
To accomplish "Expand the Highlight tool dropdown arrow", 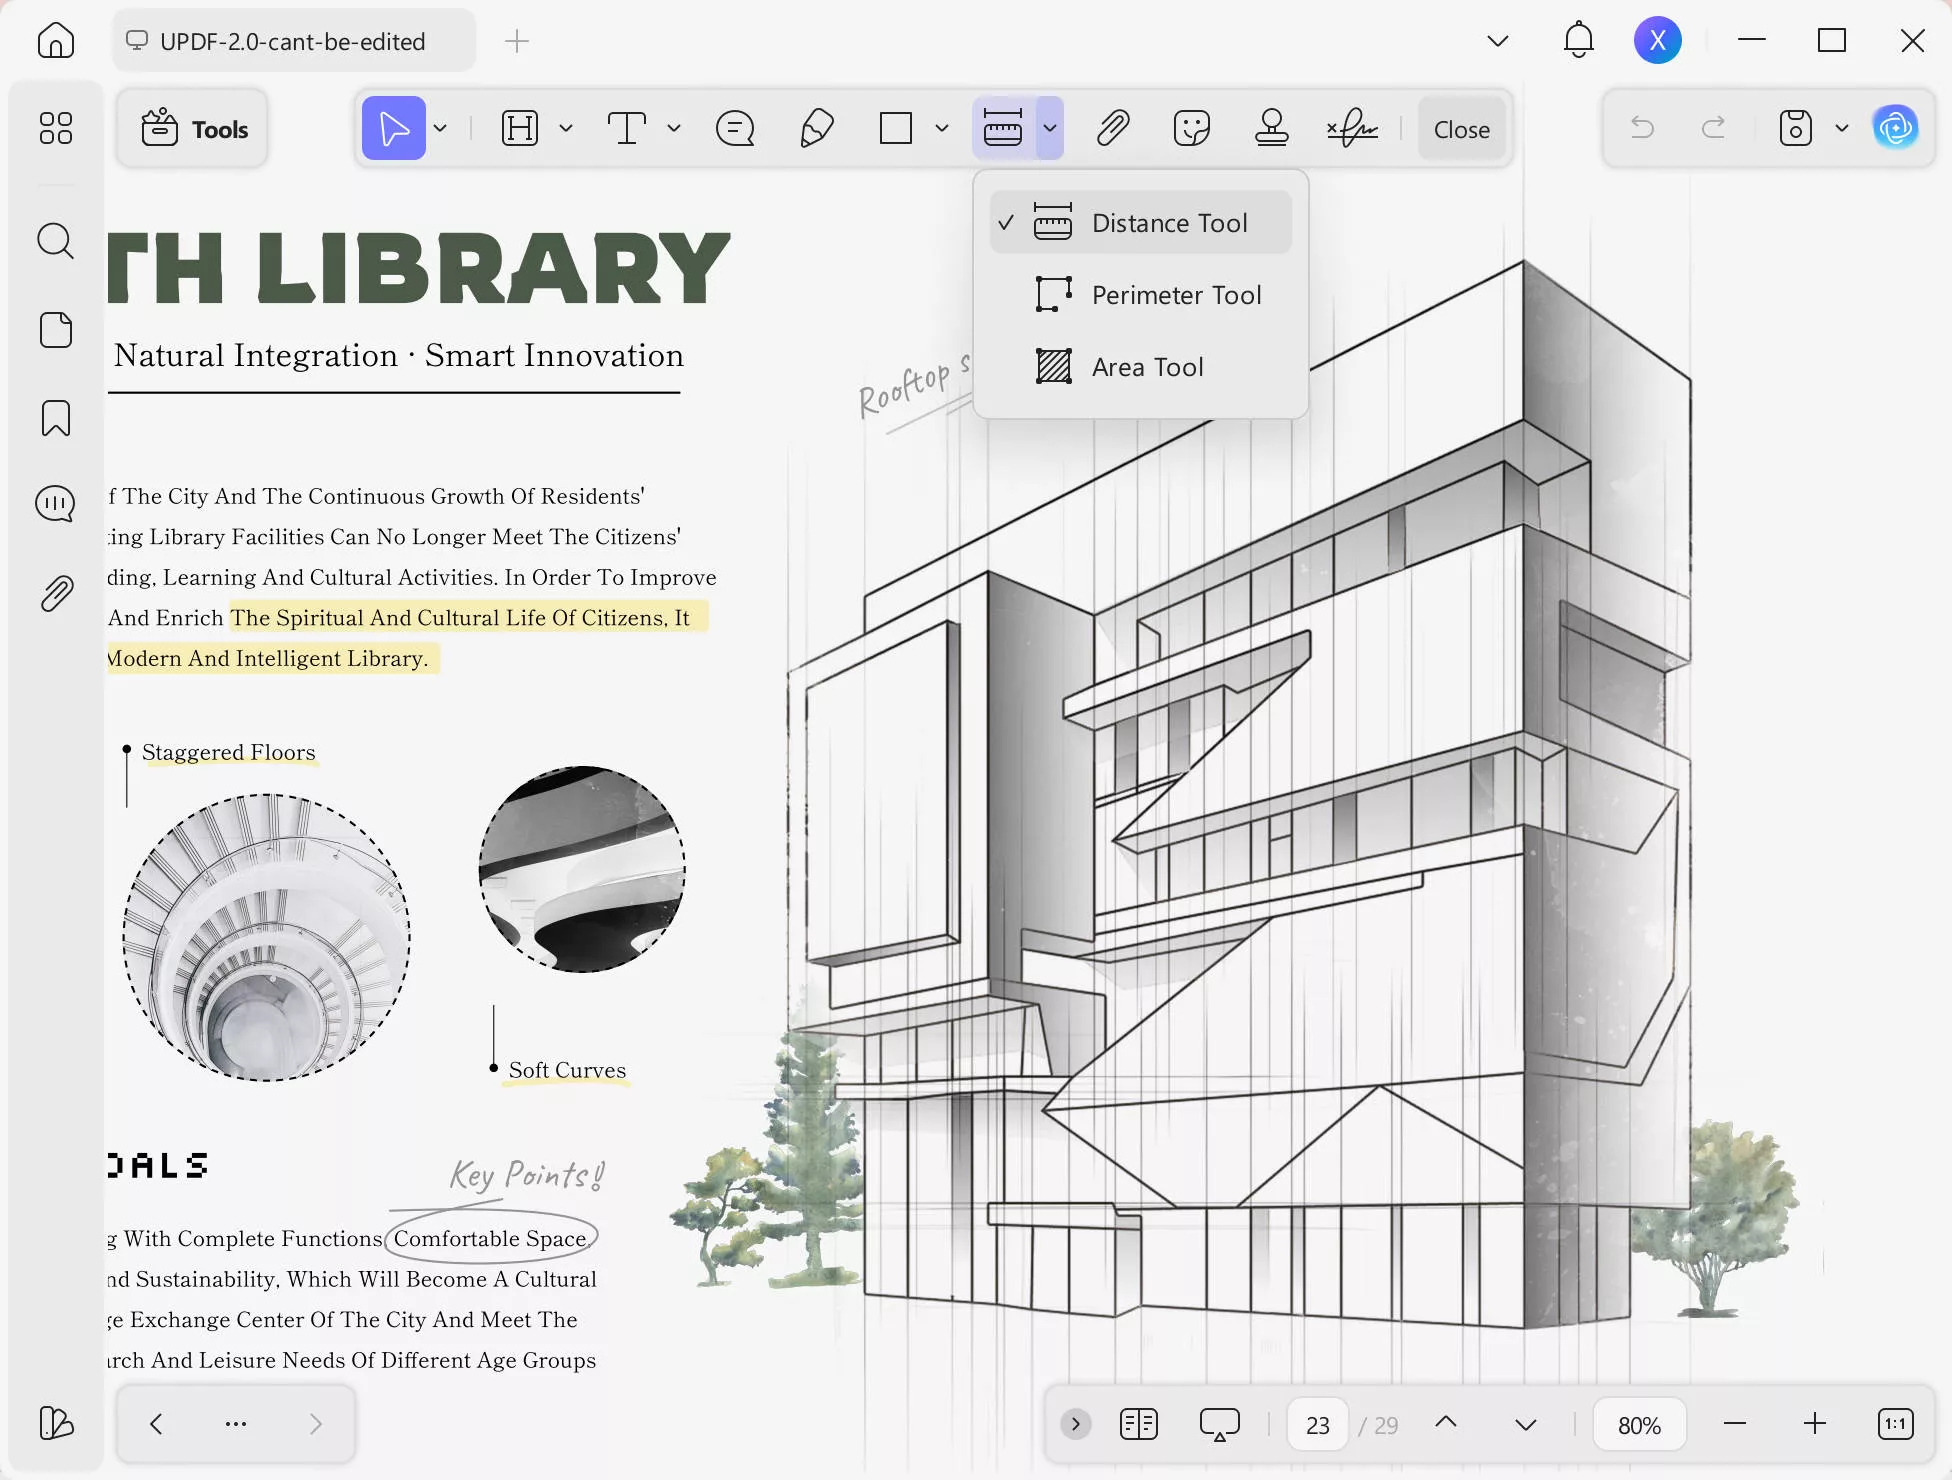I will [x=566, y=129].
